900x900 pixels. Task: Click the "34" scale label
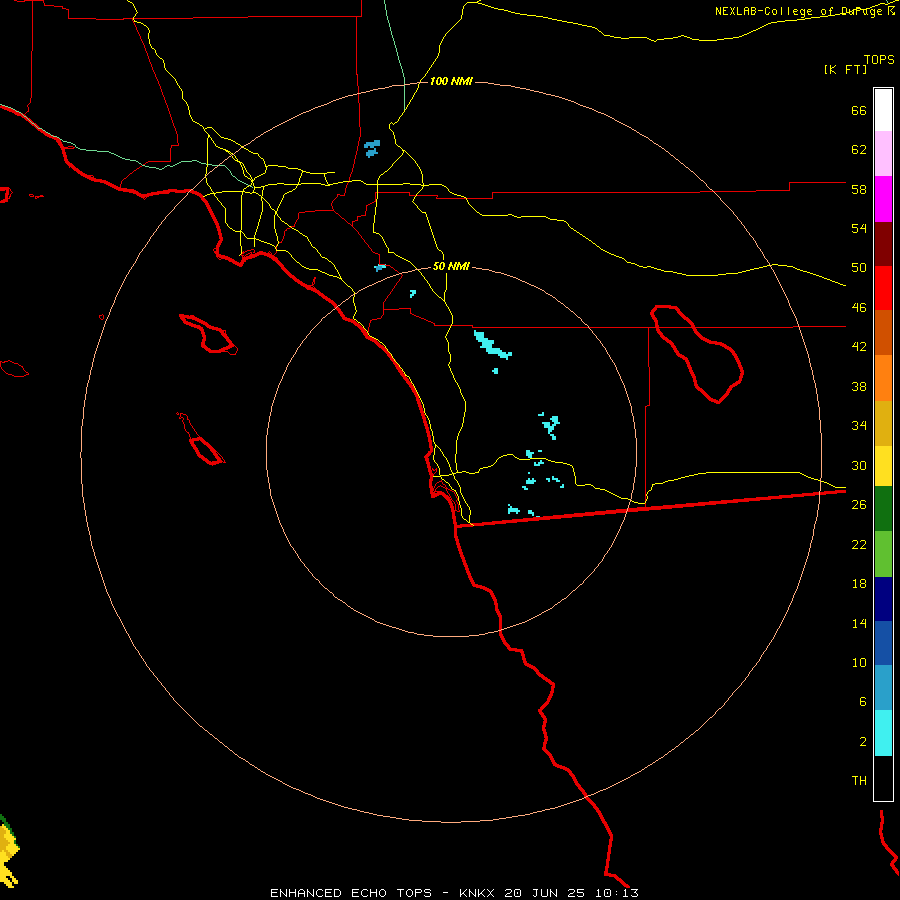click(859, 426)
